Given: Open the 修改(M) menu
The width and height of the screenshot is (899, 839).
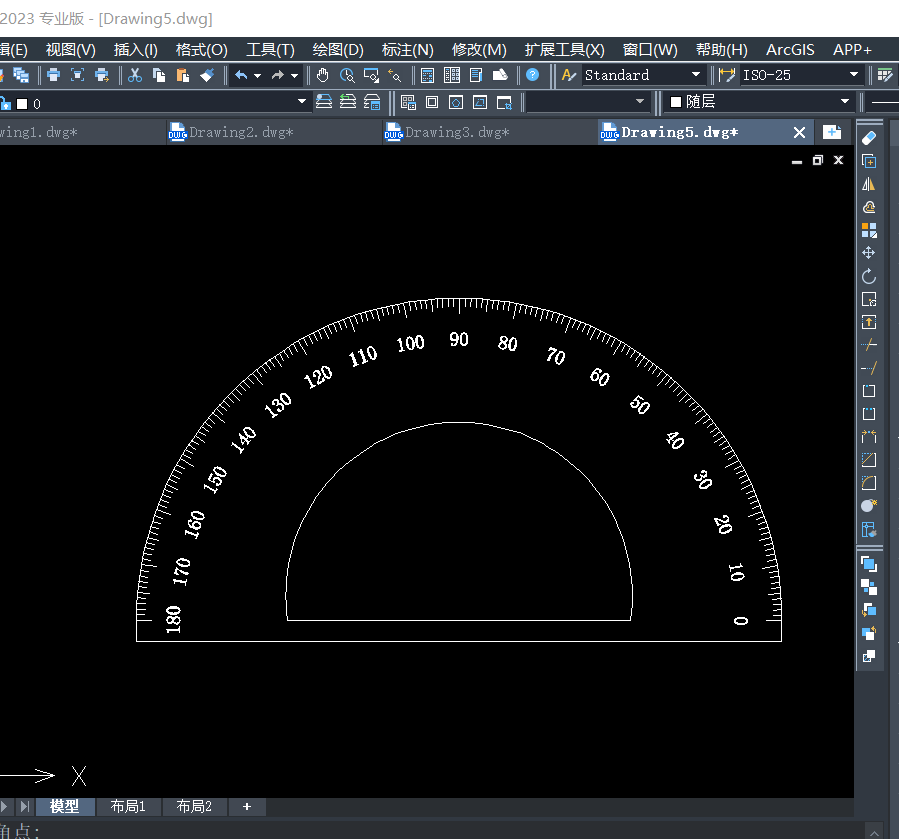Looking at the screenshot, I should click(479, 50).
